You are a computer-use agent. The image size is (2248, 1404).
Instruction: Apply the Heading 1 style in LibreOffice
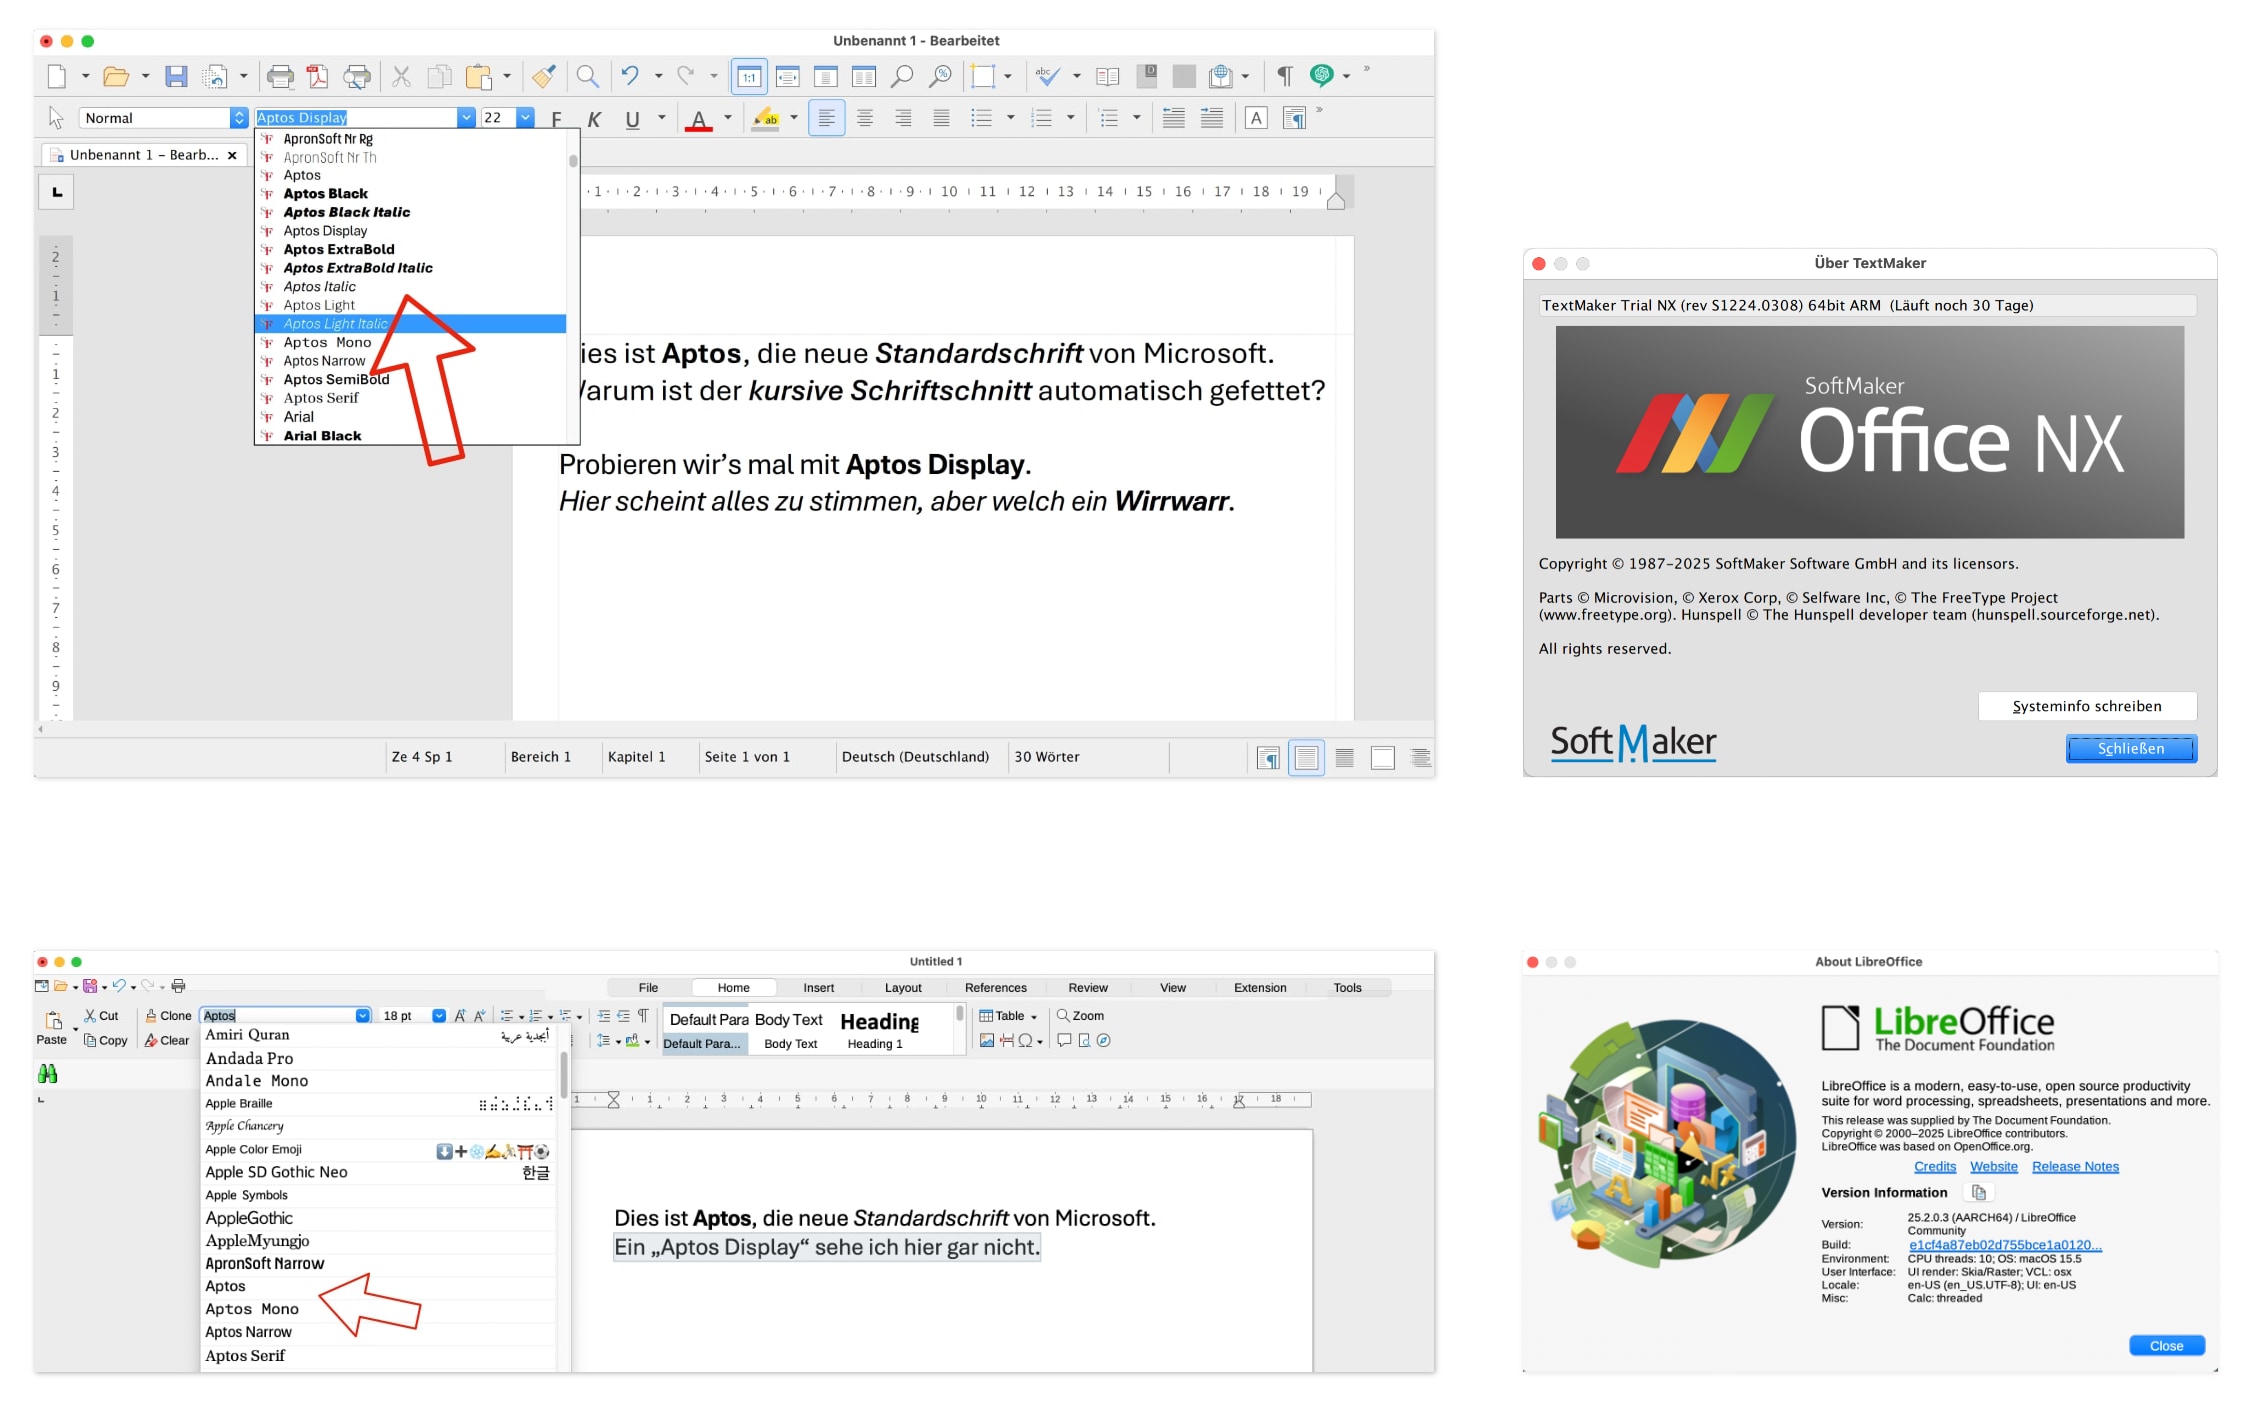click(879, 1031)
